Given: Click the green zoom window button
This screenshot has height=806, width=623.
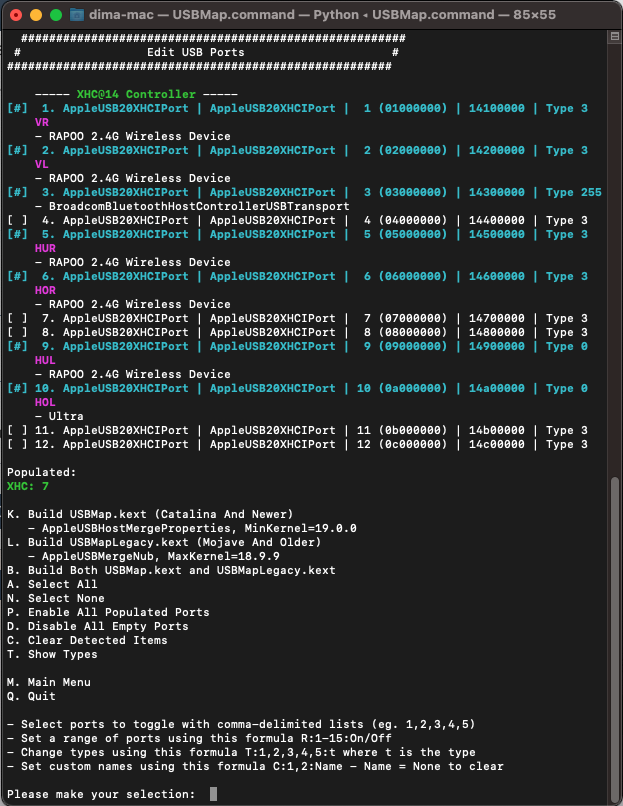Looking at the screenshot, I should click(x=56, y=15).
